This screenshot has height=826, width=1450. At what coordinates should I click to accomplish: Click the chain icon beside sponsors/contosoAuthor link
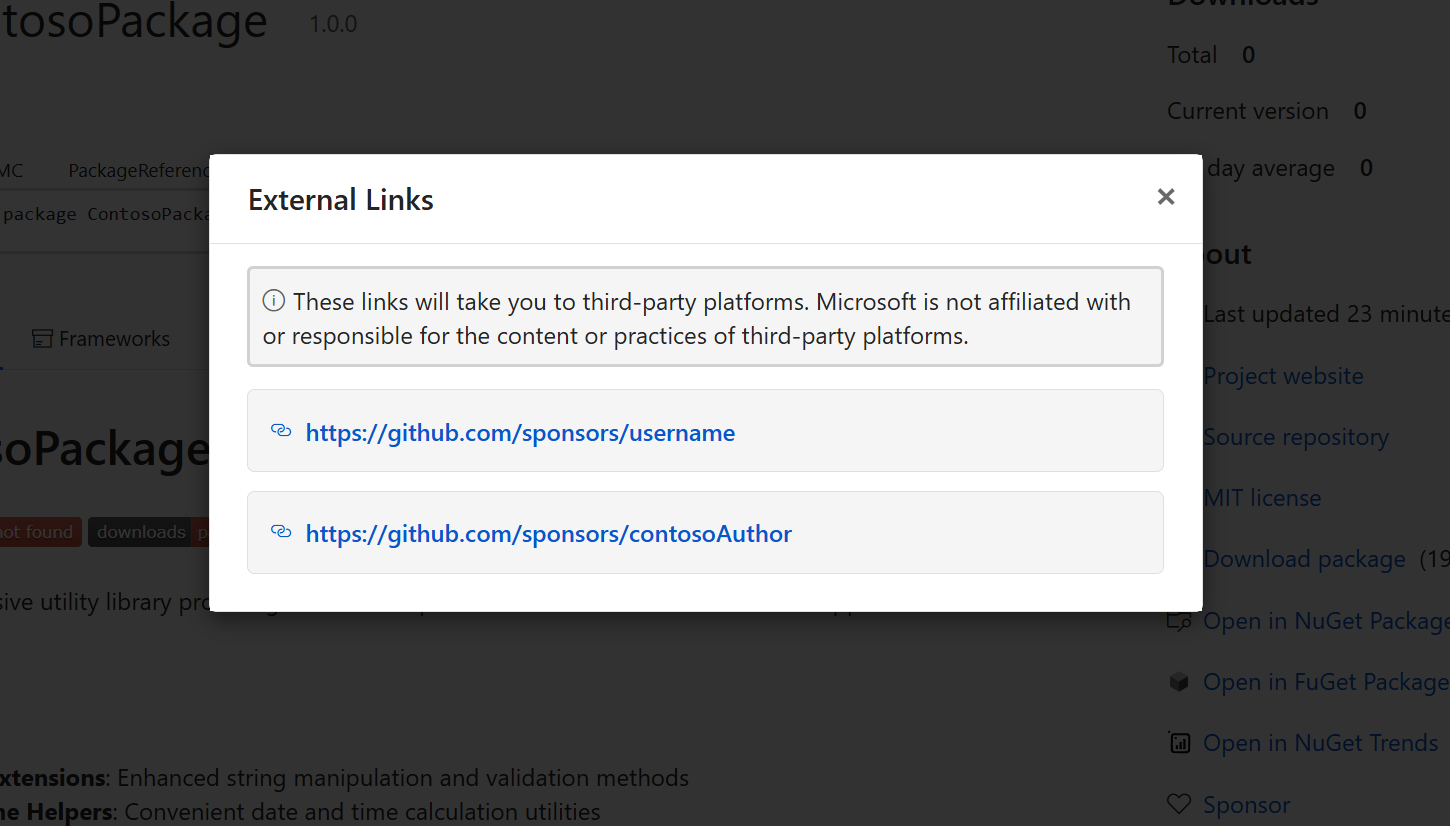point(281,532)
